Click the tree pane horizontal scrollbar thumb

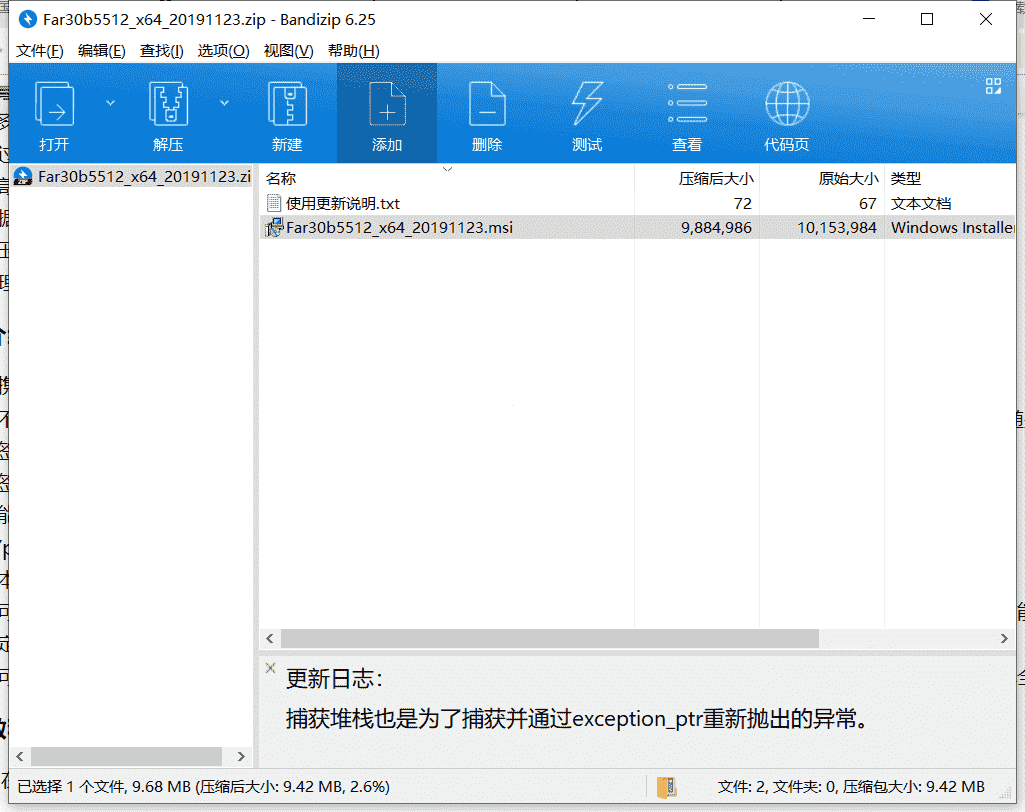pyautogui.click(x=126, y=756)
